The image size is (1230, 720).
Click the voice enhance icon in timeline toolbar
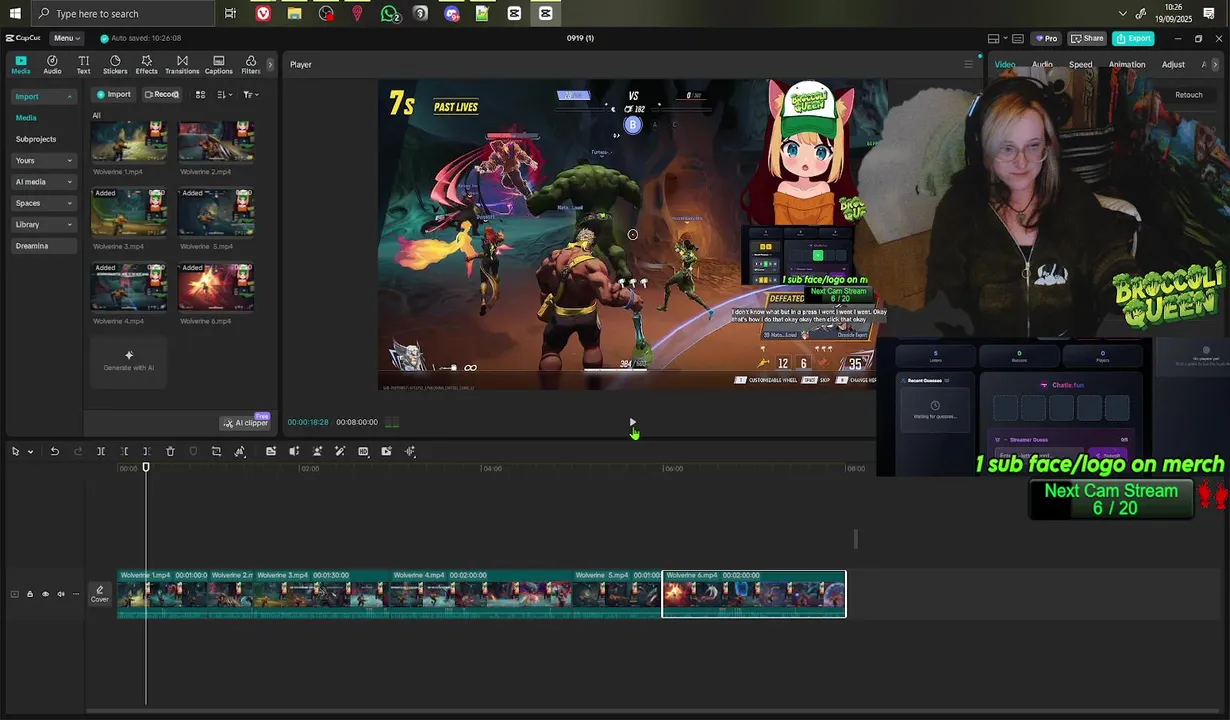(x=294, y=451)
